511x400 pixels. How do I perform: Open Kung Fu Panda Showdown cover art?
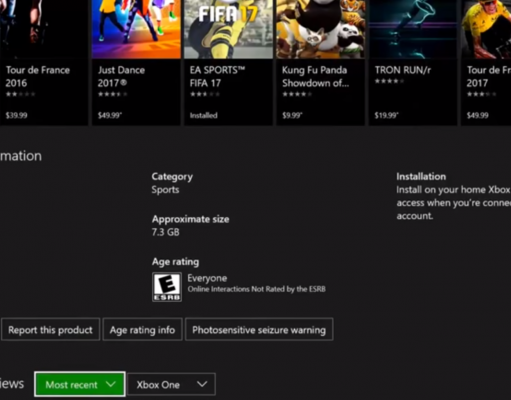click(x=321, y=29)
